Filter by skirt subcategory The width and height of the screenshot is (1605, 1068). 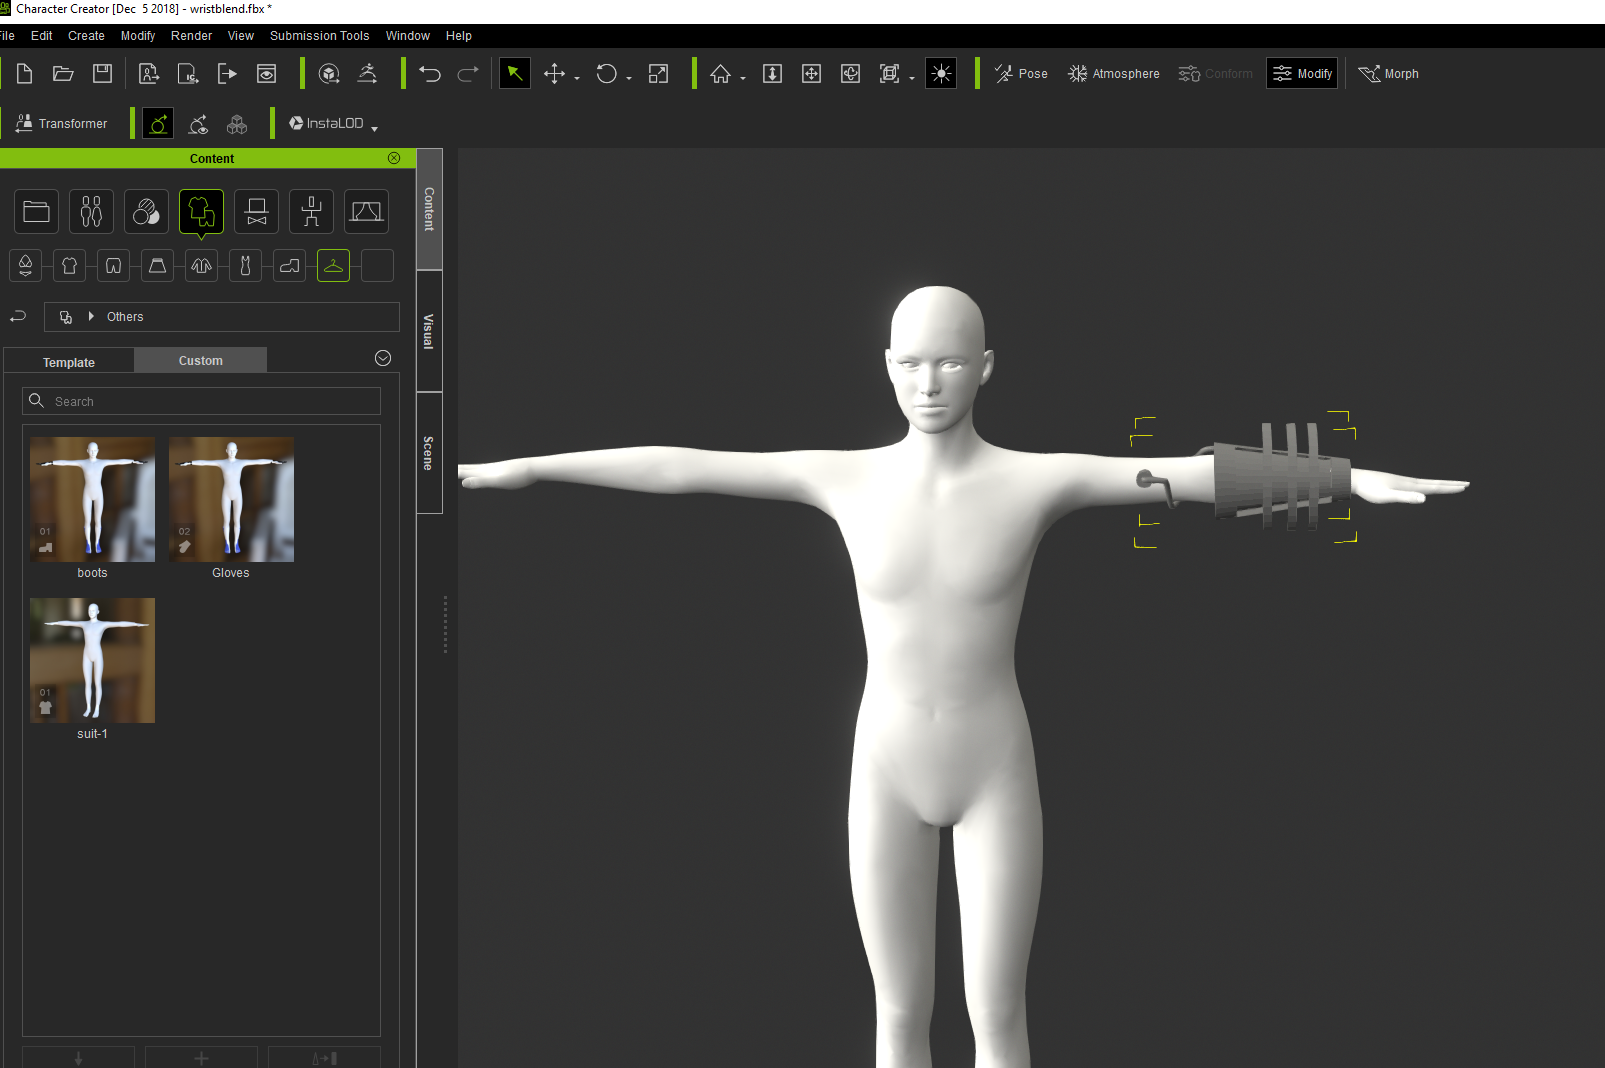coord(158,265)
